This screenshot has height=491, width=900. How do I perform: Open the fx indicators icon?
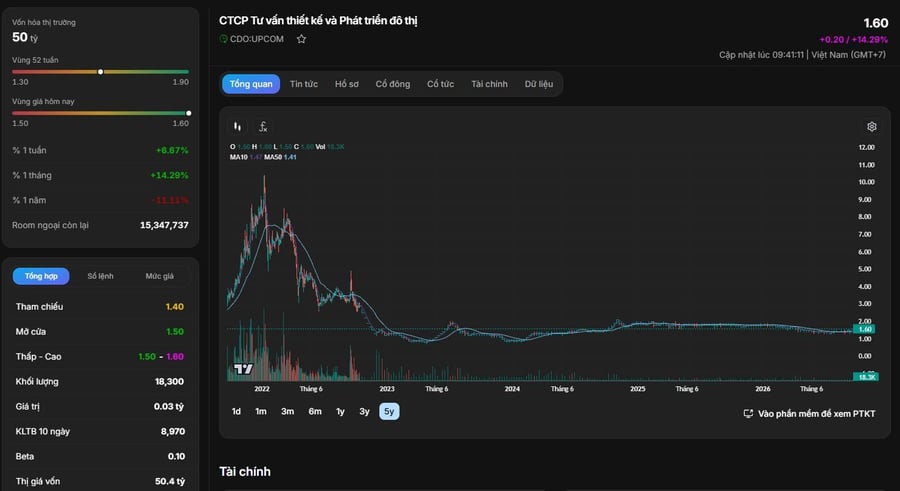point(263,127)
